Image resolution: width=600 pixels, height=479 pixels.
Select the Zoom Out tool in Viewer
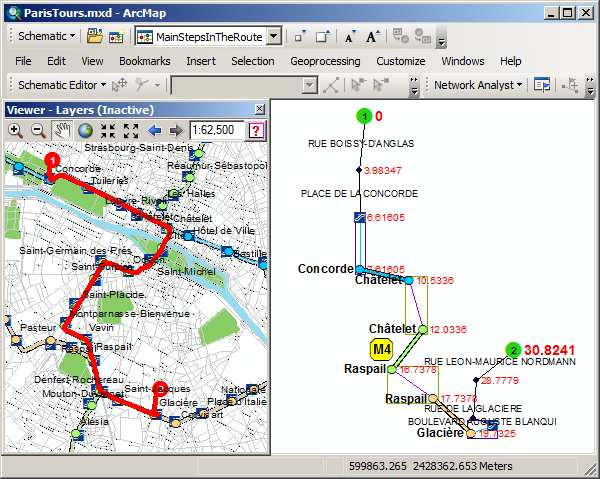38,131
